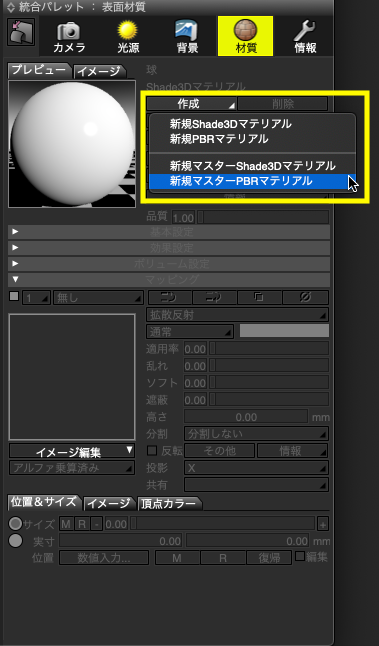The image size is (379, 646).
Task: Expand the 基本設定 section
Action: [169, 232]
